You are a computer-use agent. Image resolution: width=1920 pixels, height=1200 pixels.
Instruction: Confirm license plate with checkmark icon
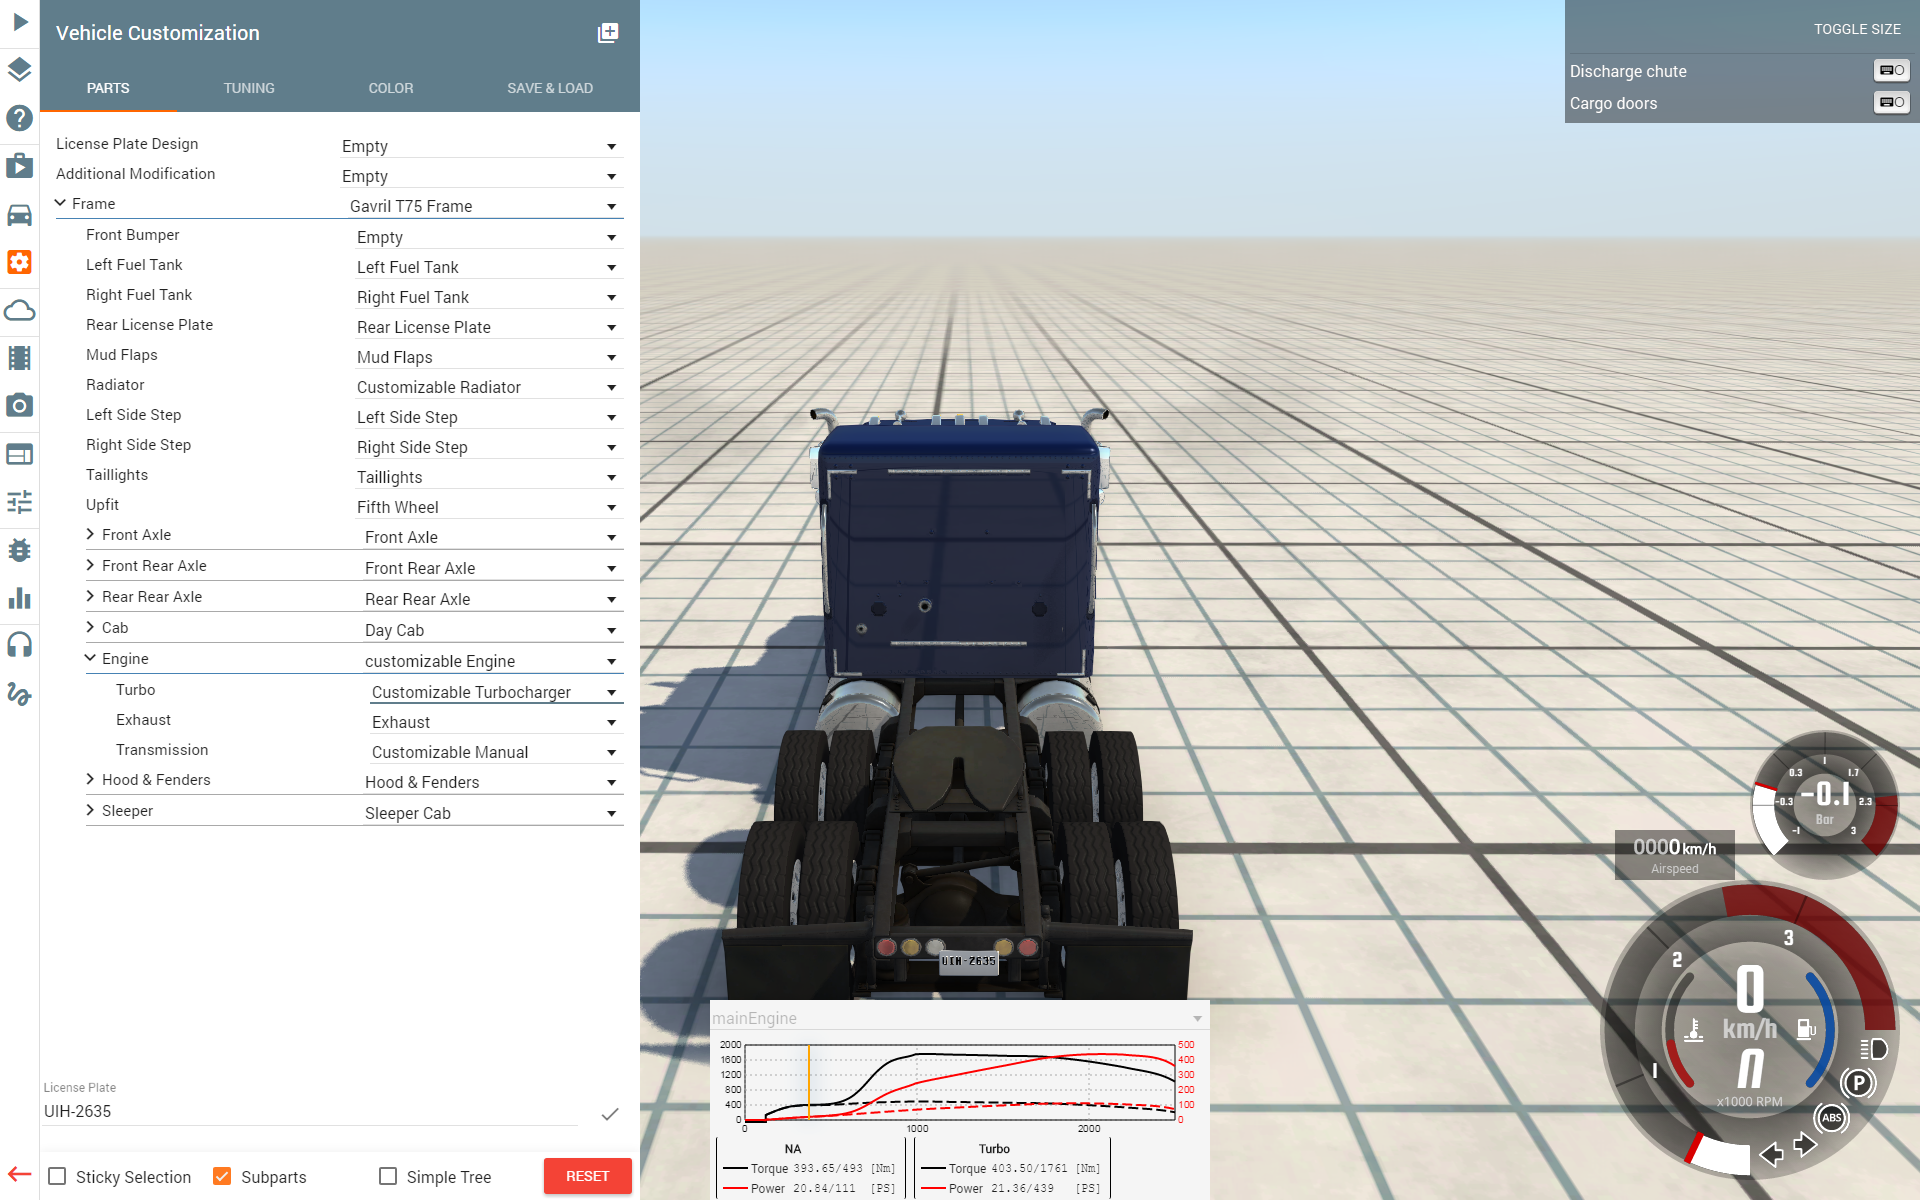[x=610, y=1113]
